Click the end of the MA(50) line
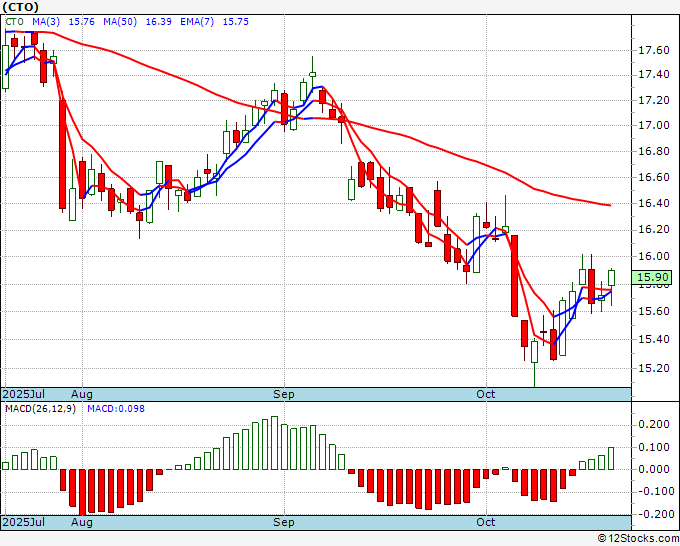The height and width of the screenshot is (546, 680). (x=610, y=205)
